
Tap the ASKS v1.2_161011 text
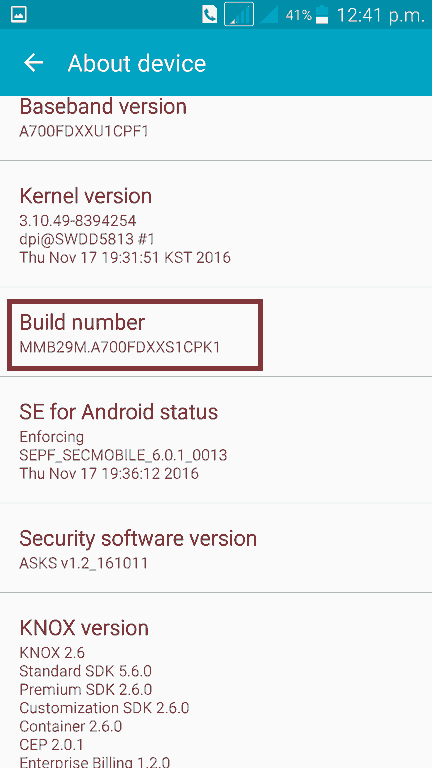83,563
